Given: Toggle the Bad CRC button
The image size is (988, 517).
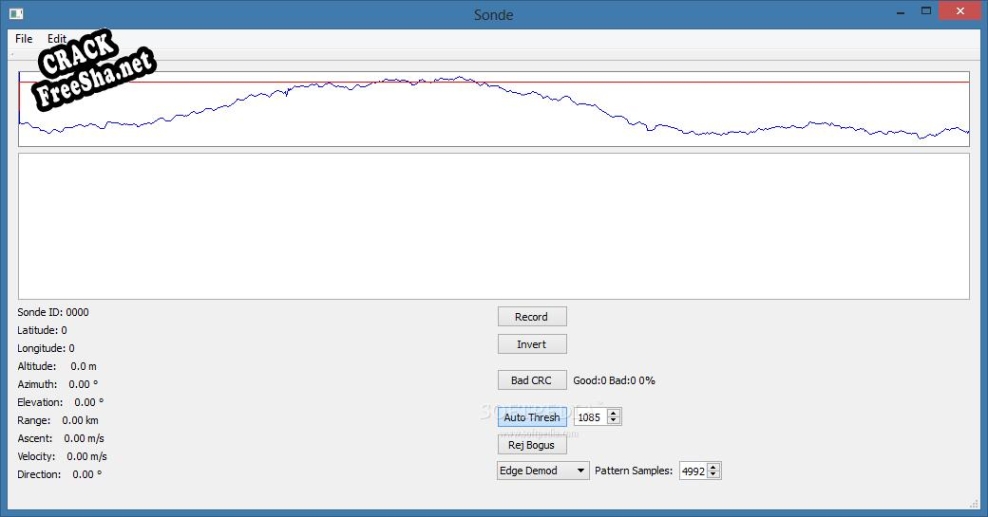Looking at the screenshot, I should (x=531, y=381).
